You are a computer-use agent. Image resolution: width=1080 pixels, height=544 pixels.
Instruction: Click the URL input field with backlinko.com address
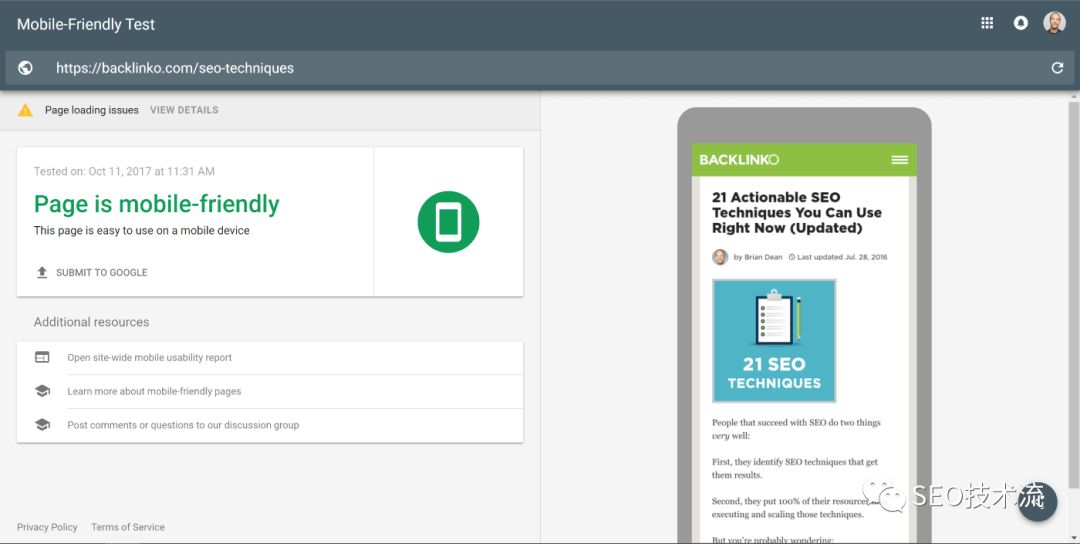pos(500,68)
